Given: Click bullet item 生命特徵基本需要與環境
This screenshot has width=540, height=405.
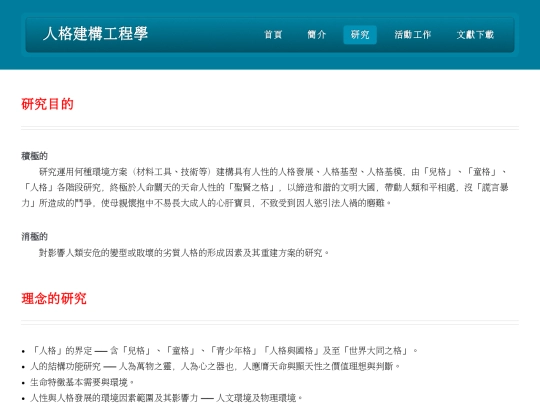Looking at the screenshot, I should click(x=82, y=382).
